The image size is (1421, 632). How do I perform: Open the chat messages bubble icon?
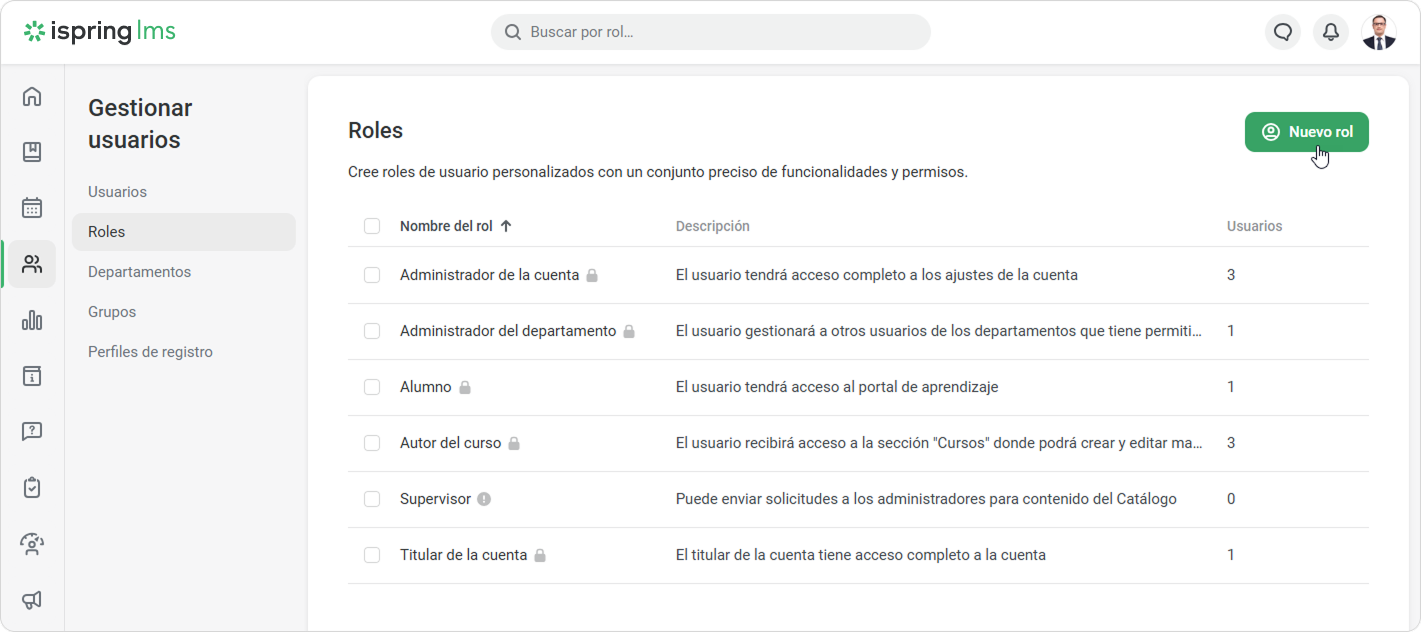click(x=1283, y=32)
